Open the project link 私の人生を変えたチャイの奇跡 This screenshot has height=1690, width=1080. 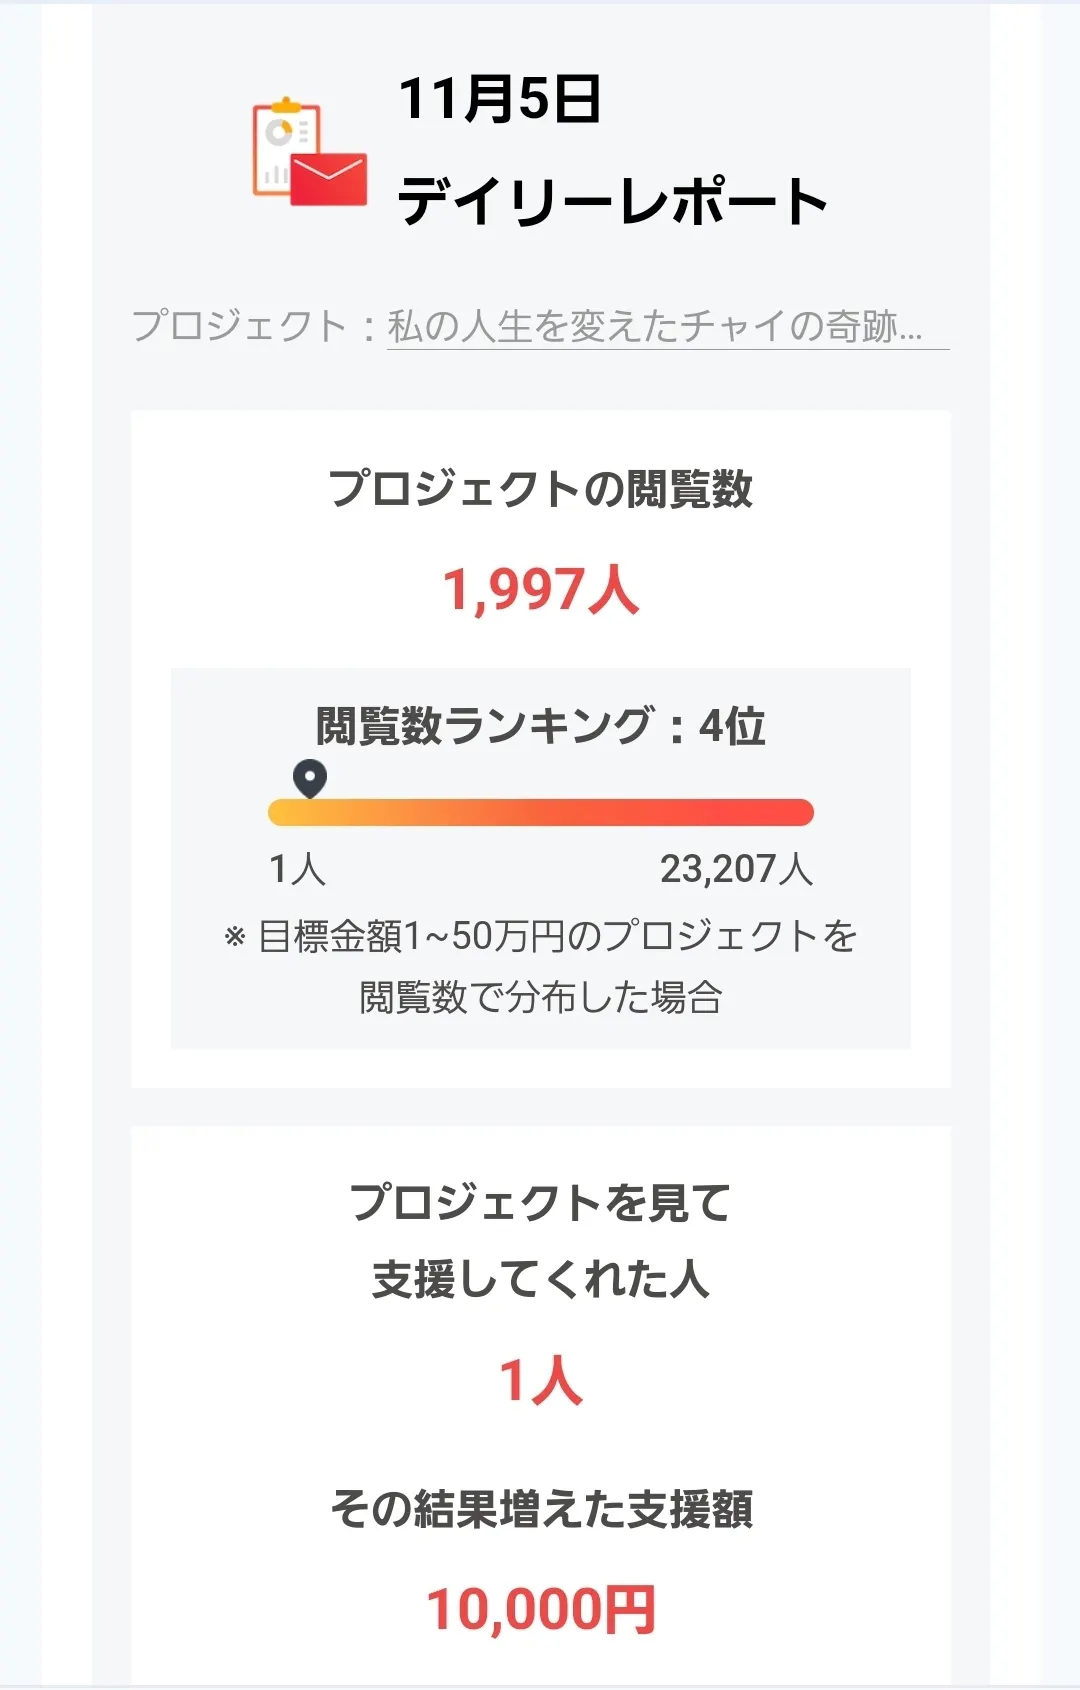pyautogui.click(x=656, y=327)
